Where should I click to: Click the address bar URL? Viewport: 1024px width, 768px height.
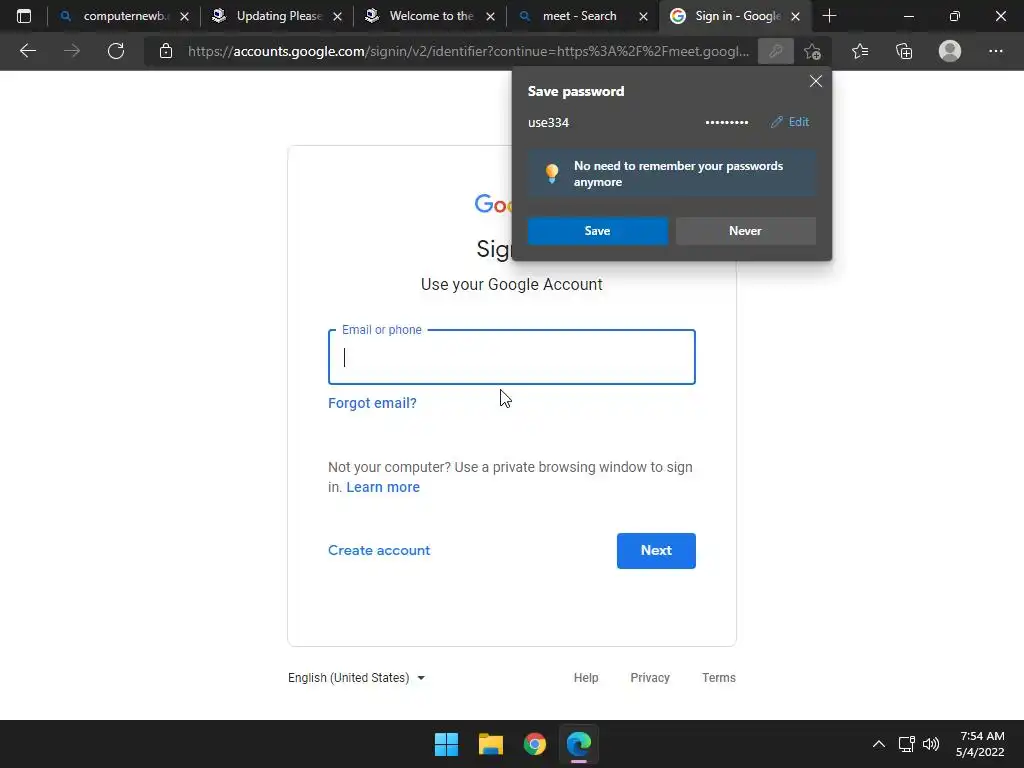468,51
